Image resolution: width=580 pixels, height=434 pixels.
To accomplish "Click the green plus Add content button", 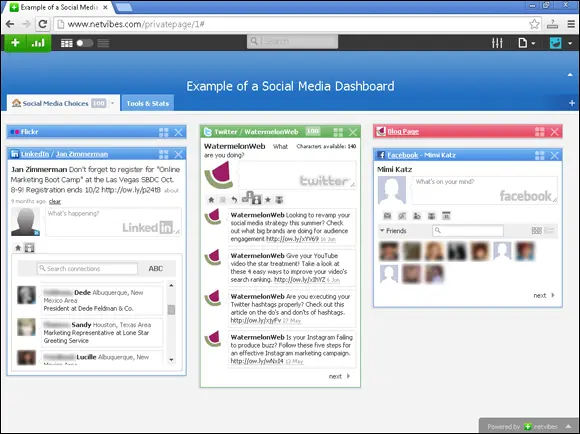I will point(15,43).
